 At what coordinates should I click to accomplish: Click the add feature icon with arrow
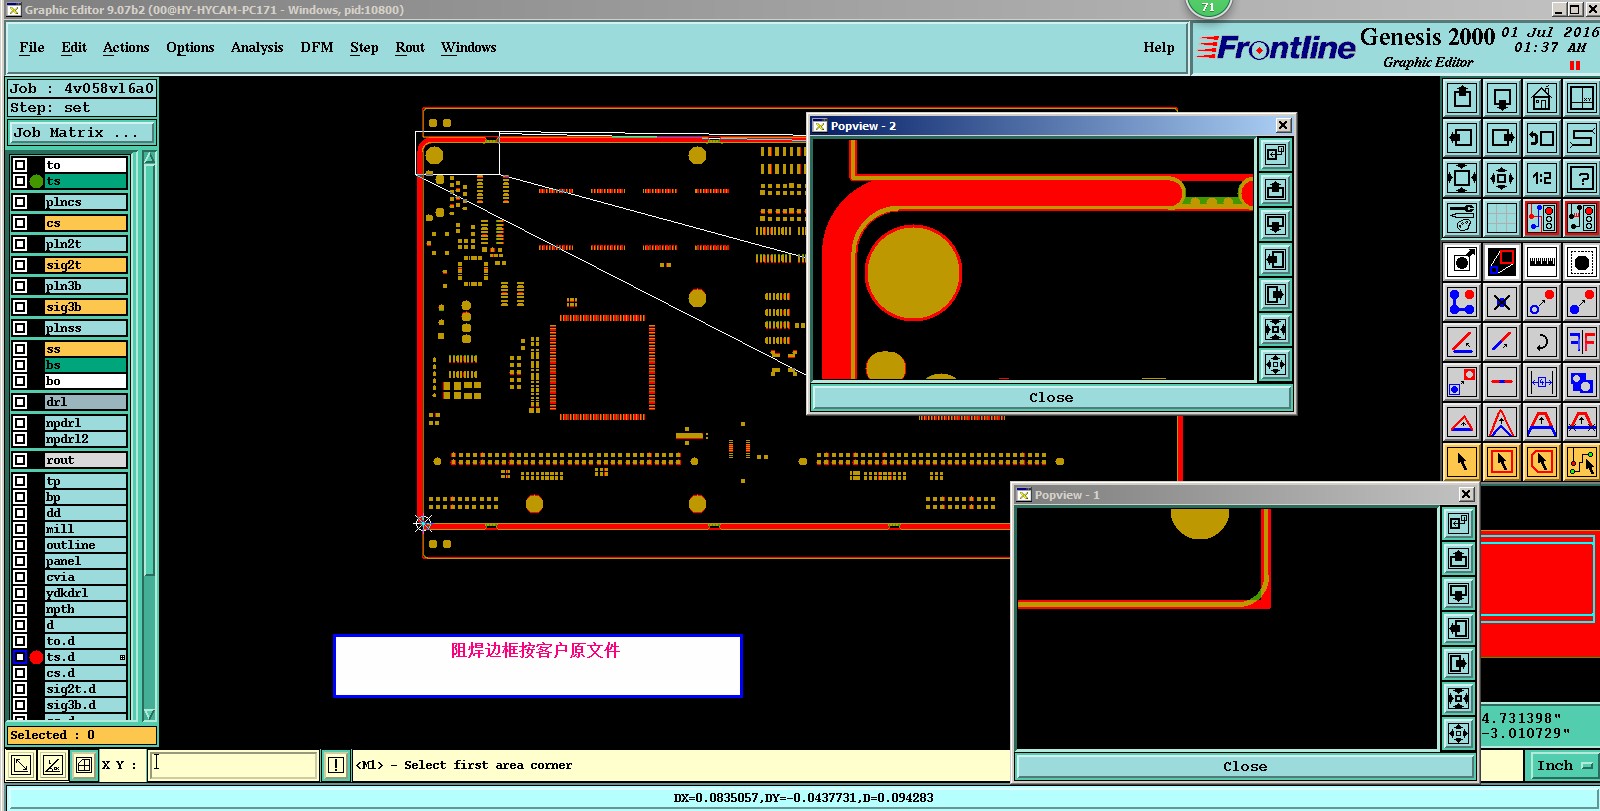click(x=1462, y=262)
